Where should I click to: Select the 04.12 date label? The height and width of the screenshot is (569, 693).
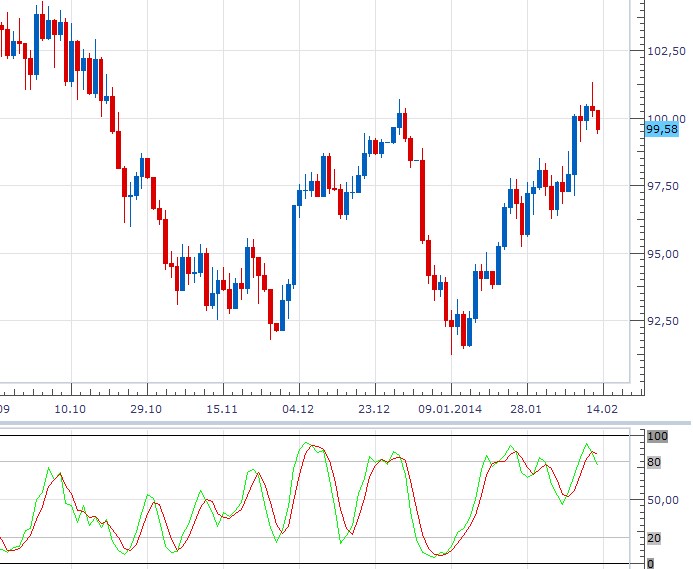point(298,409)
